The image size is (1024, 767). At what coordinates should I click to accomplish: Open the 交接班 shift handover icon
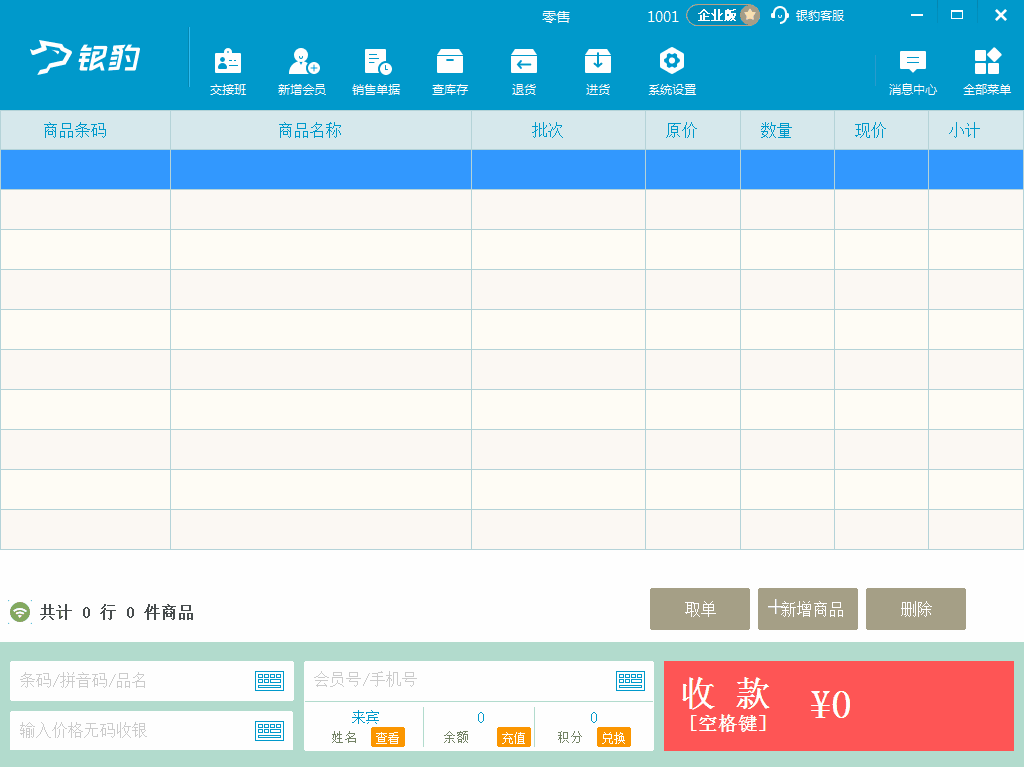[227, 72]
